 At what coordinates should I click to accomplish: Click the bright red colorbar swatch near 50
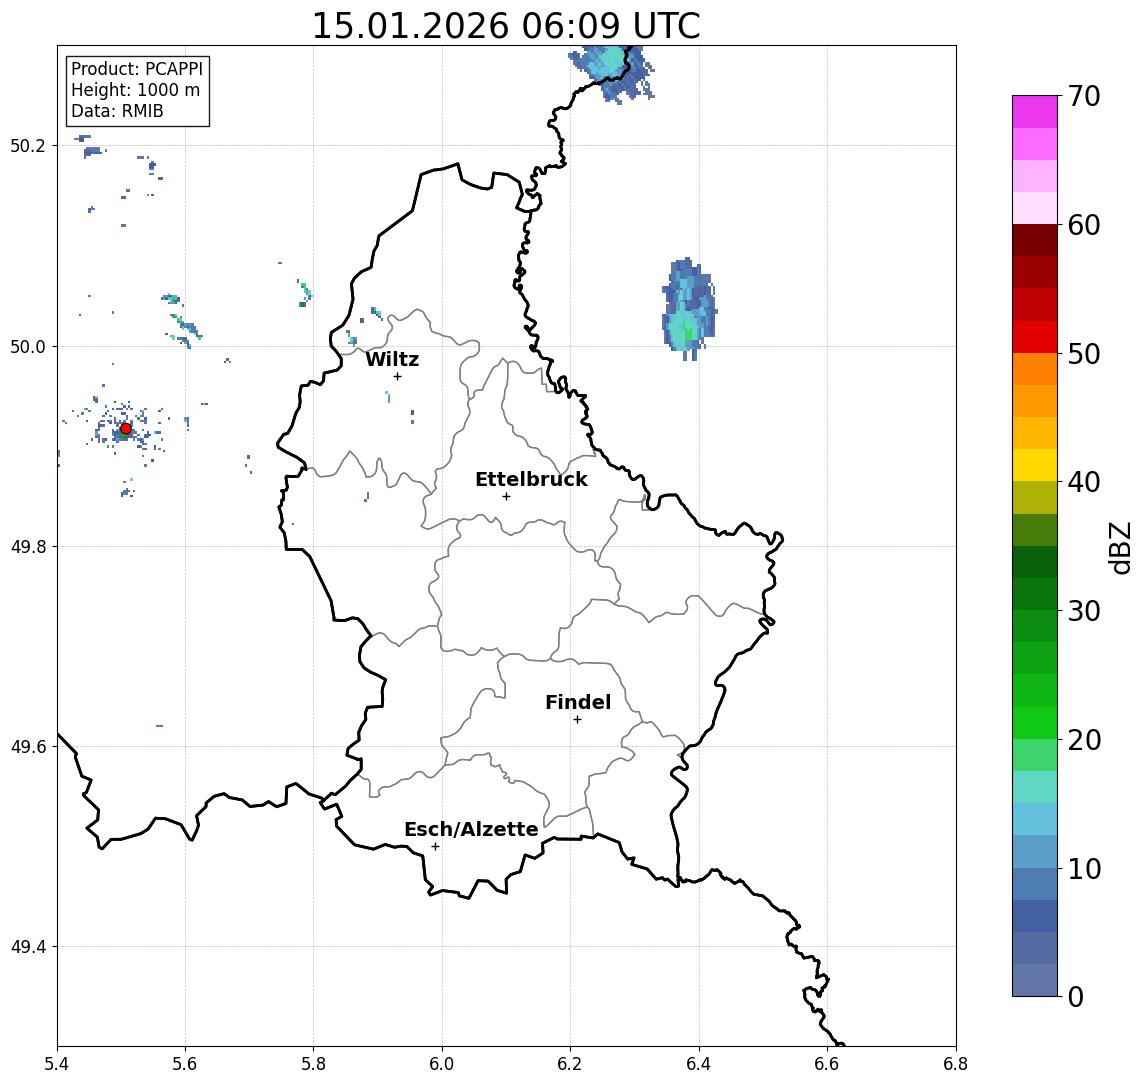click(1035, 337)
